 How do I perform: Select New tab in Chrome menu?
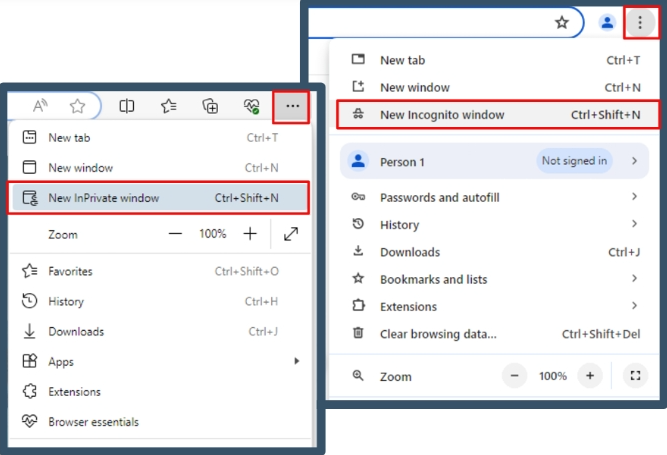click(495, 60)
